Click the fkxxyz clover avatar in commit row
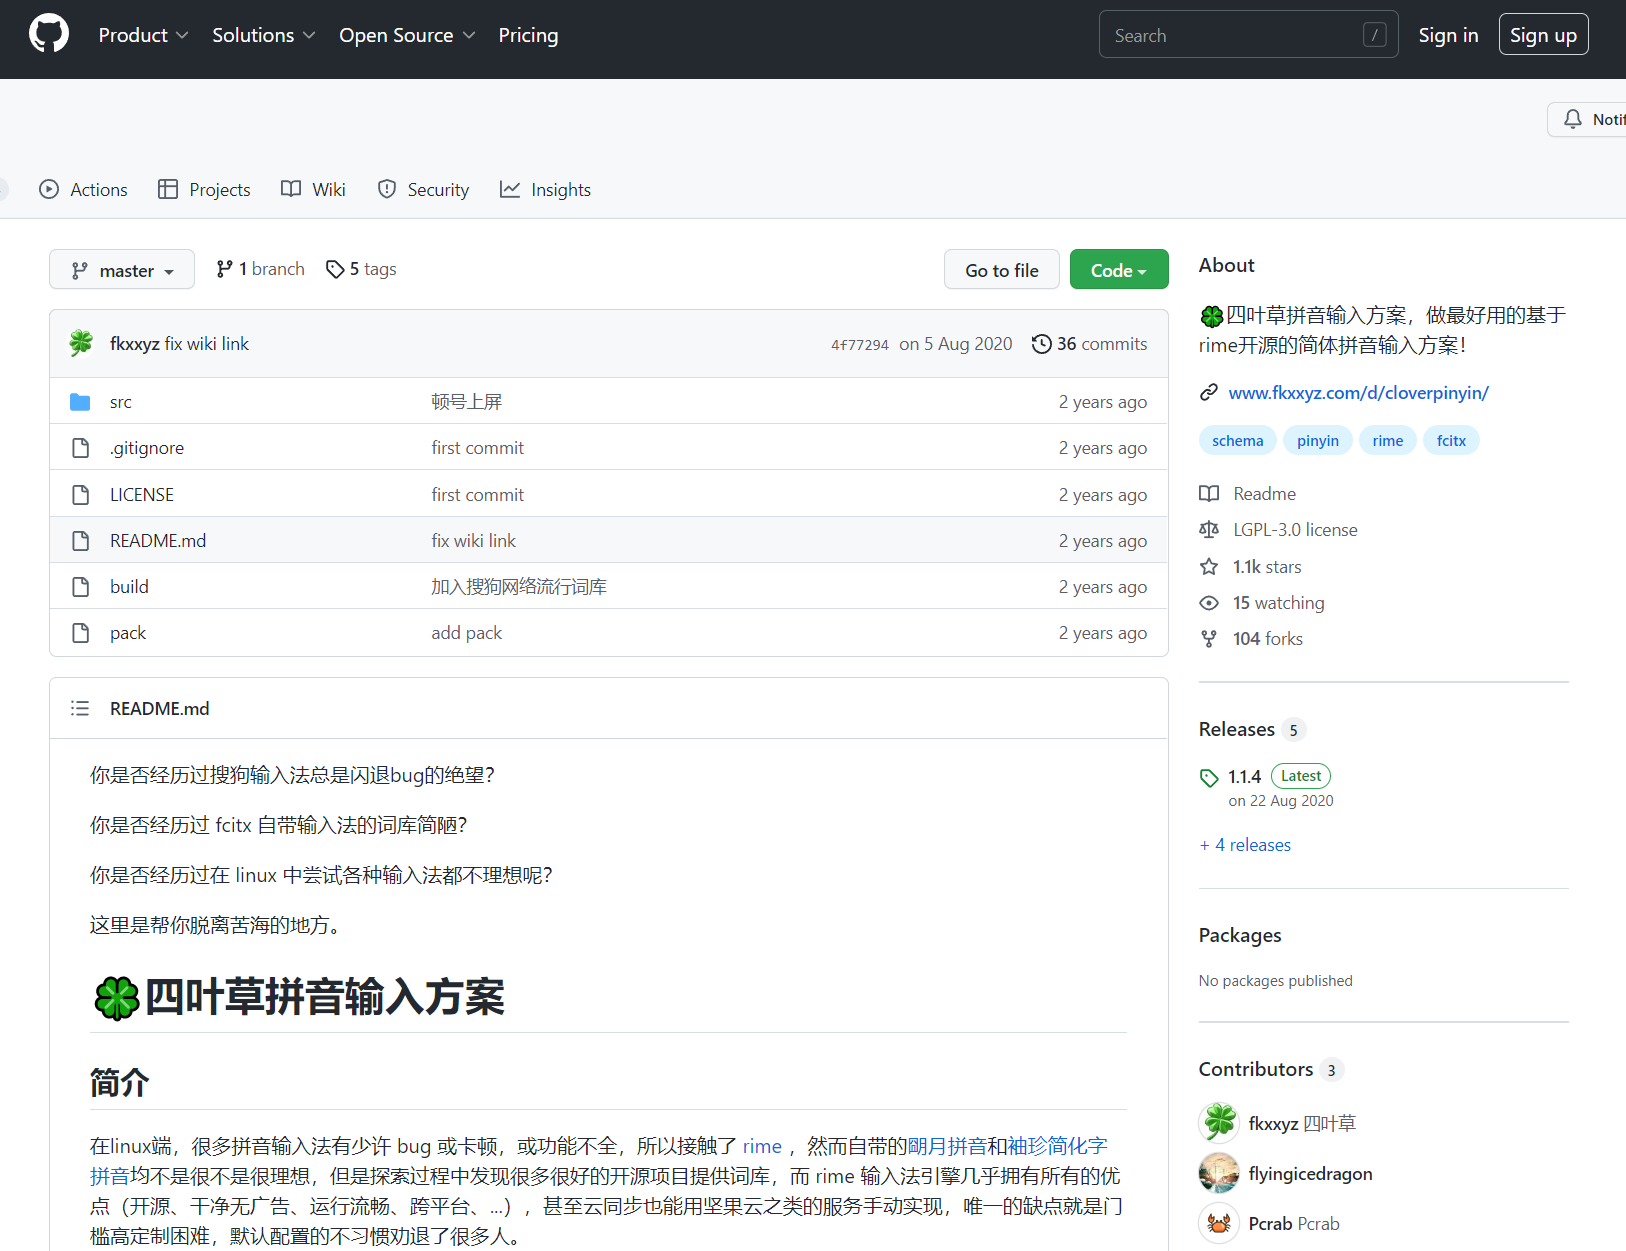This screenshot has width=1626, height=1251. pyautogui.click(x=81, y=343)
